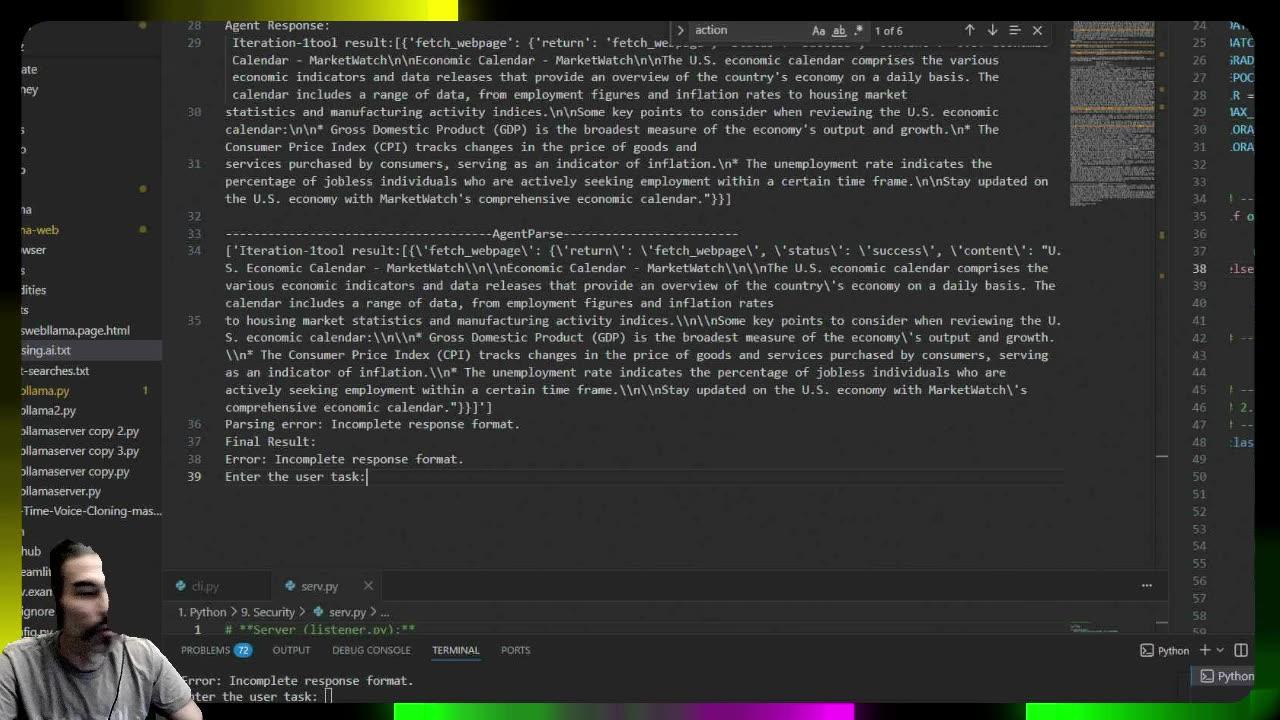
Task: Open the terminal launch profile dropdown
Action: (1221, 650)
